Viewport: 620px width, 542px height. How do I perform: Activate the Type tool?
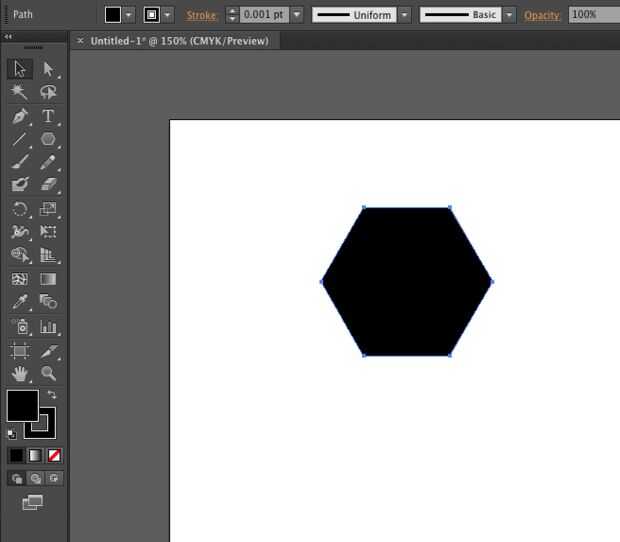[x=48, y=116]
